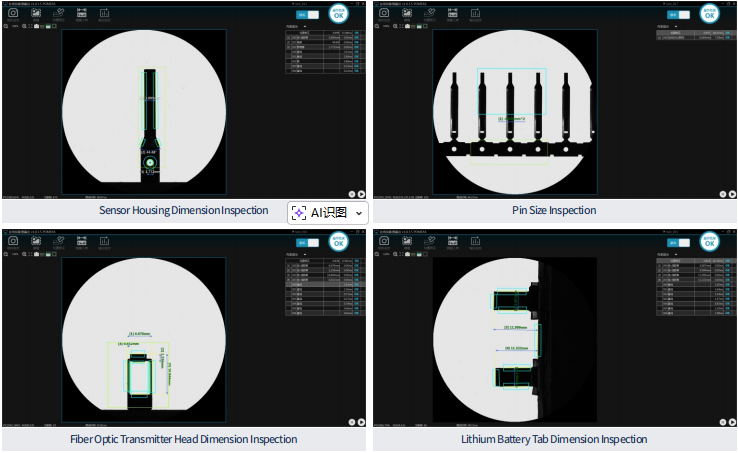Open dropdown above results table in Pin Size
The height and width of the screenshot is (453, 738).
point(671,27)
